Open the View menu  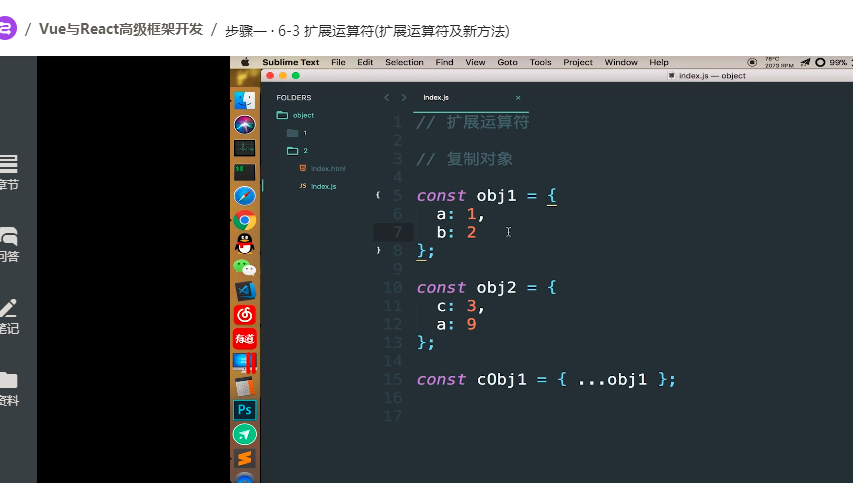[475, 62]
